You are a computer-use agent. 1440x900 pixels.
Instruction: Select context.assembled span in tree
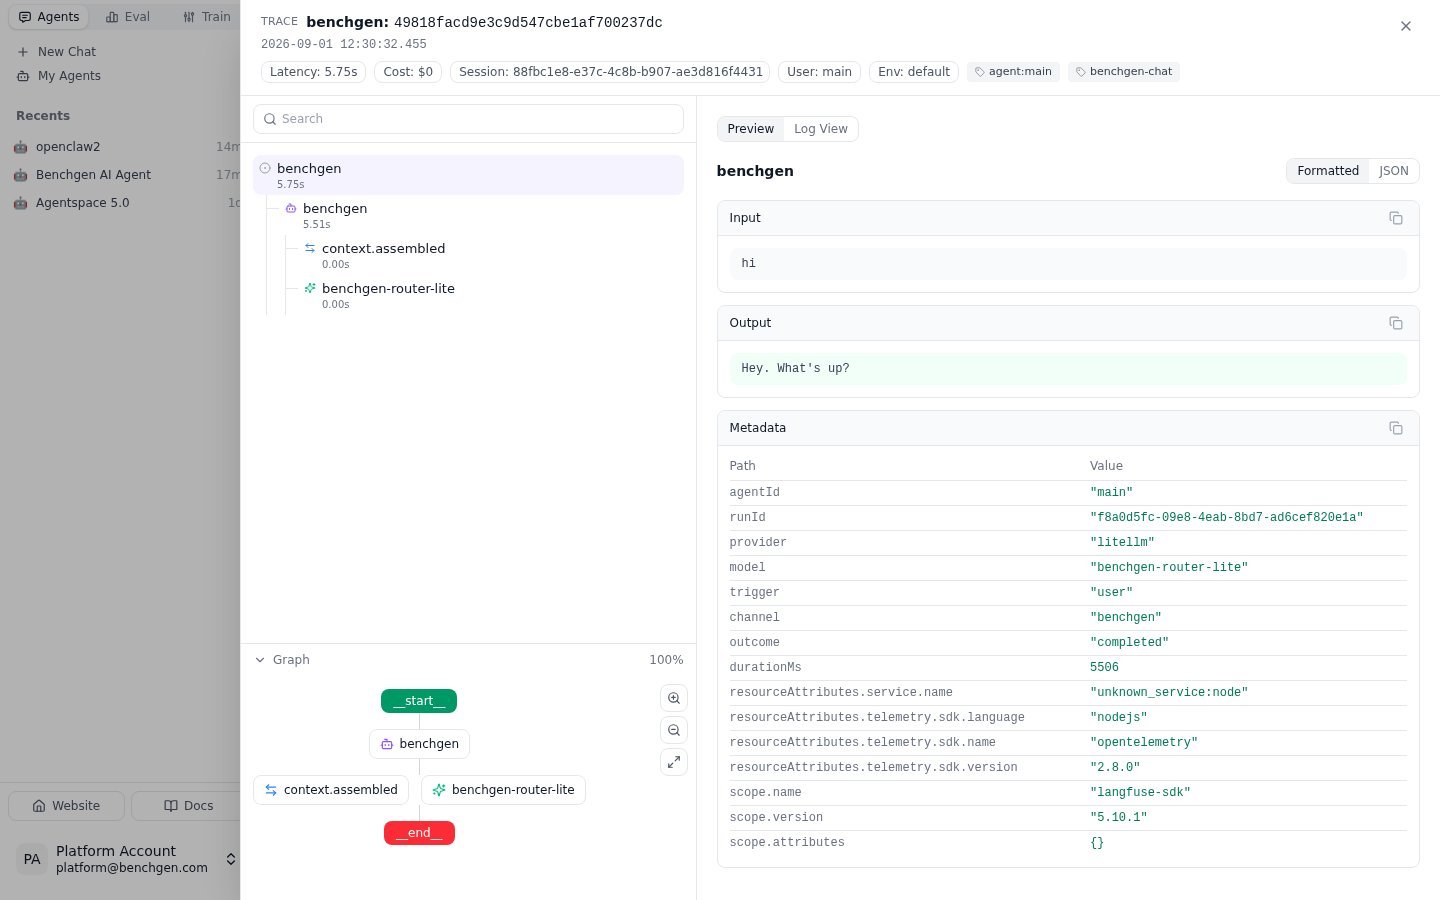pyautogui.click(x=490, y=255)
